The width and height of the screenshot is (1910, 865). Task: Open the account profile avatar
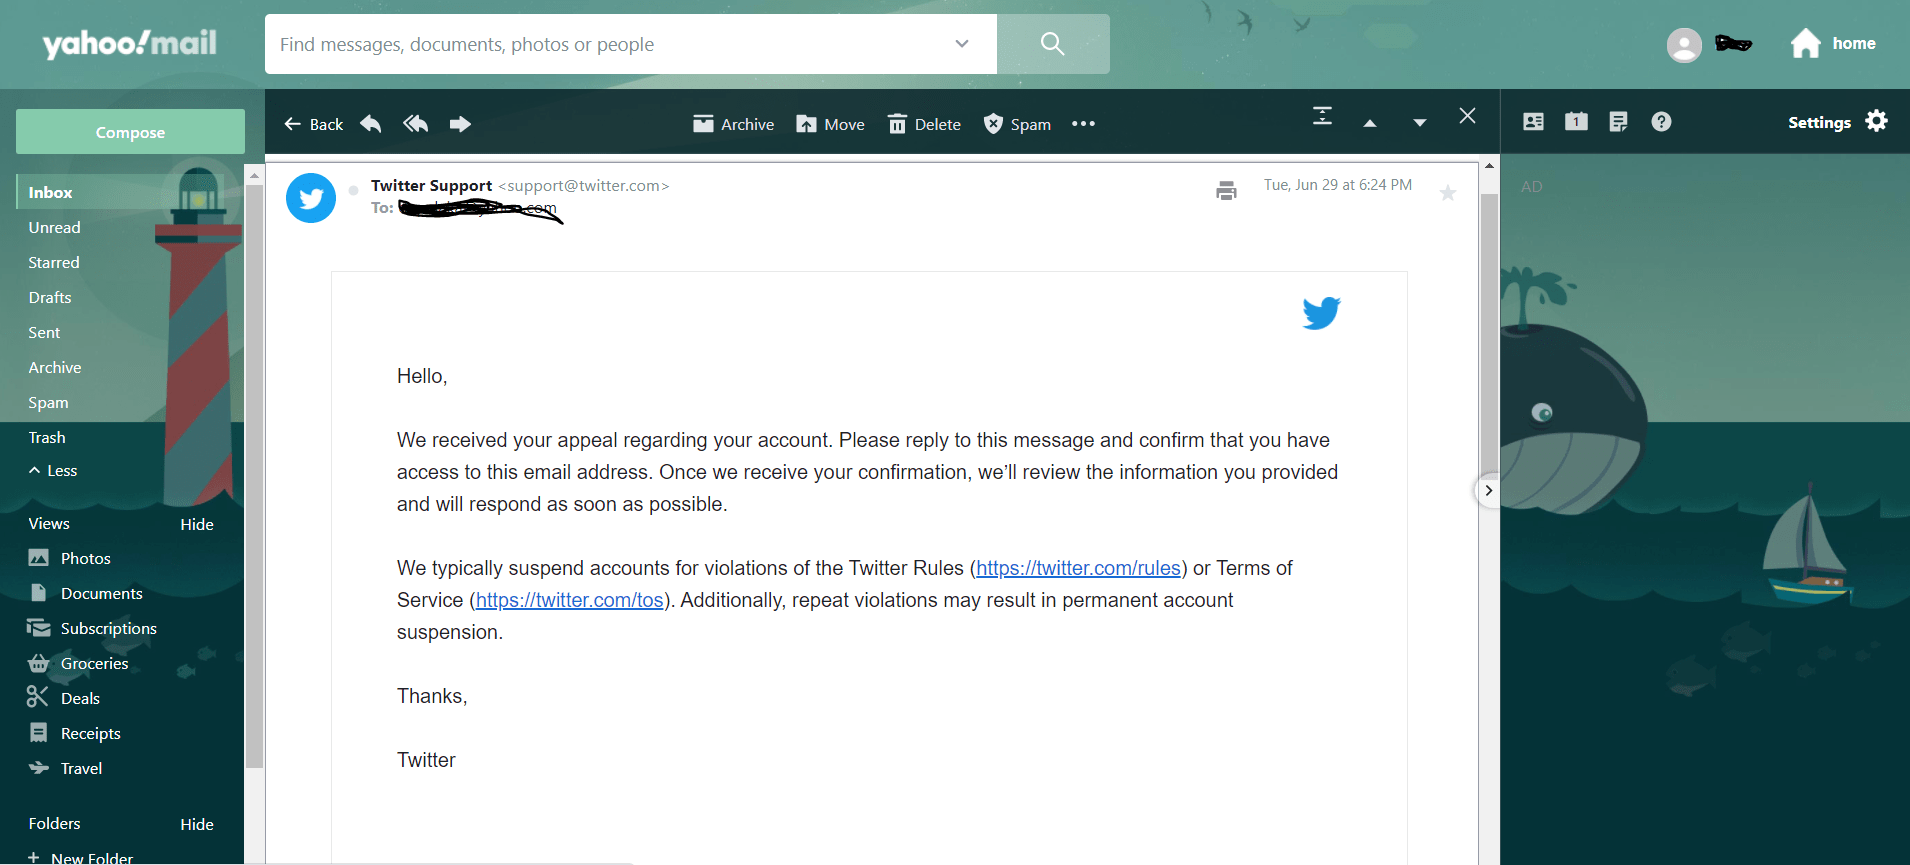(x=1684, y=45)
